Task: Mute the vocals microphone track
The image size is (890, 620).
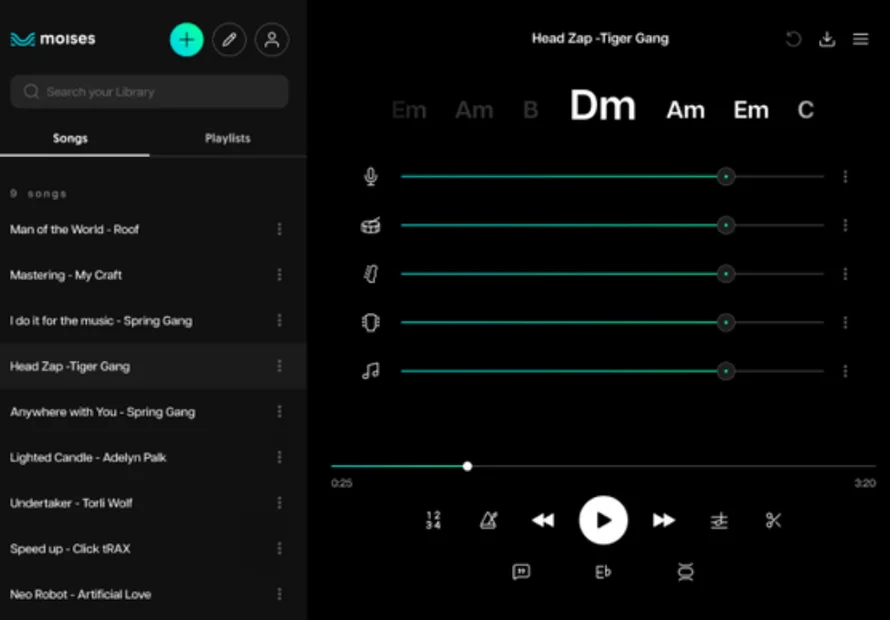Action: 371,177
